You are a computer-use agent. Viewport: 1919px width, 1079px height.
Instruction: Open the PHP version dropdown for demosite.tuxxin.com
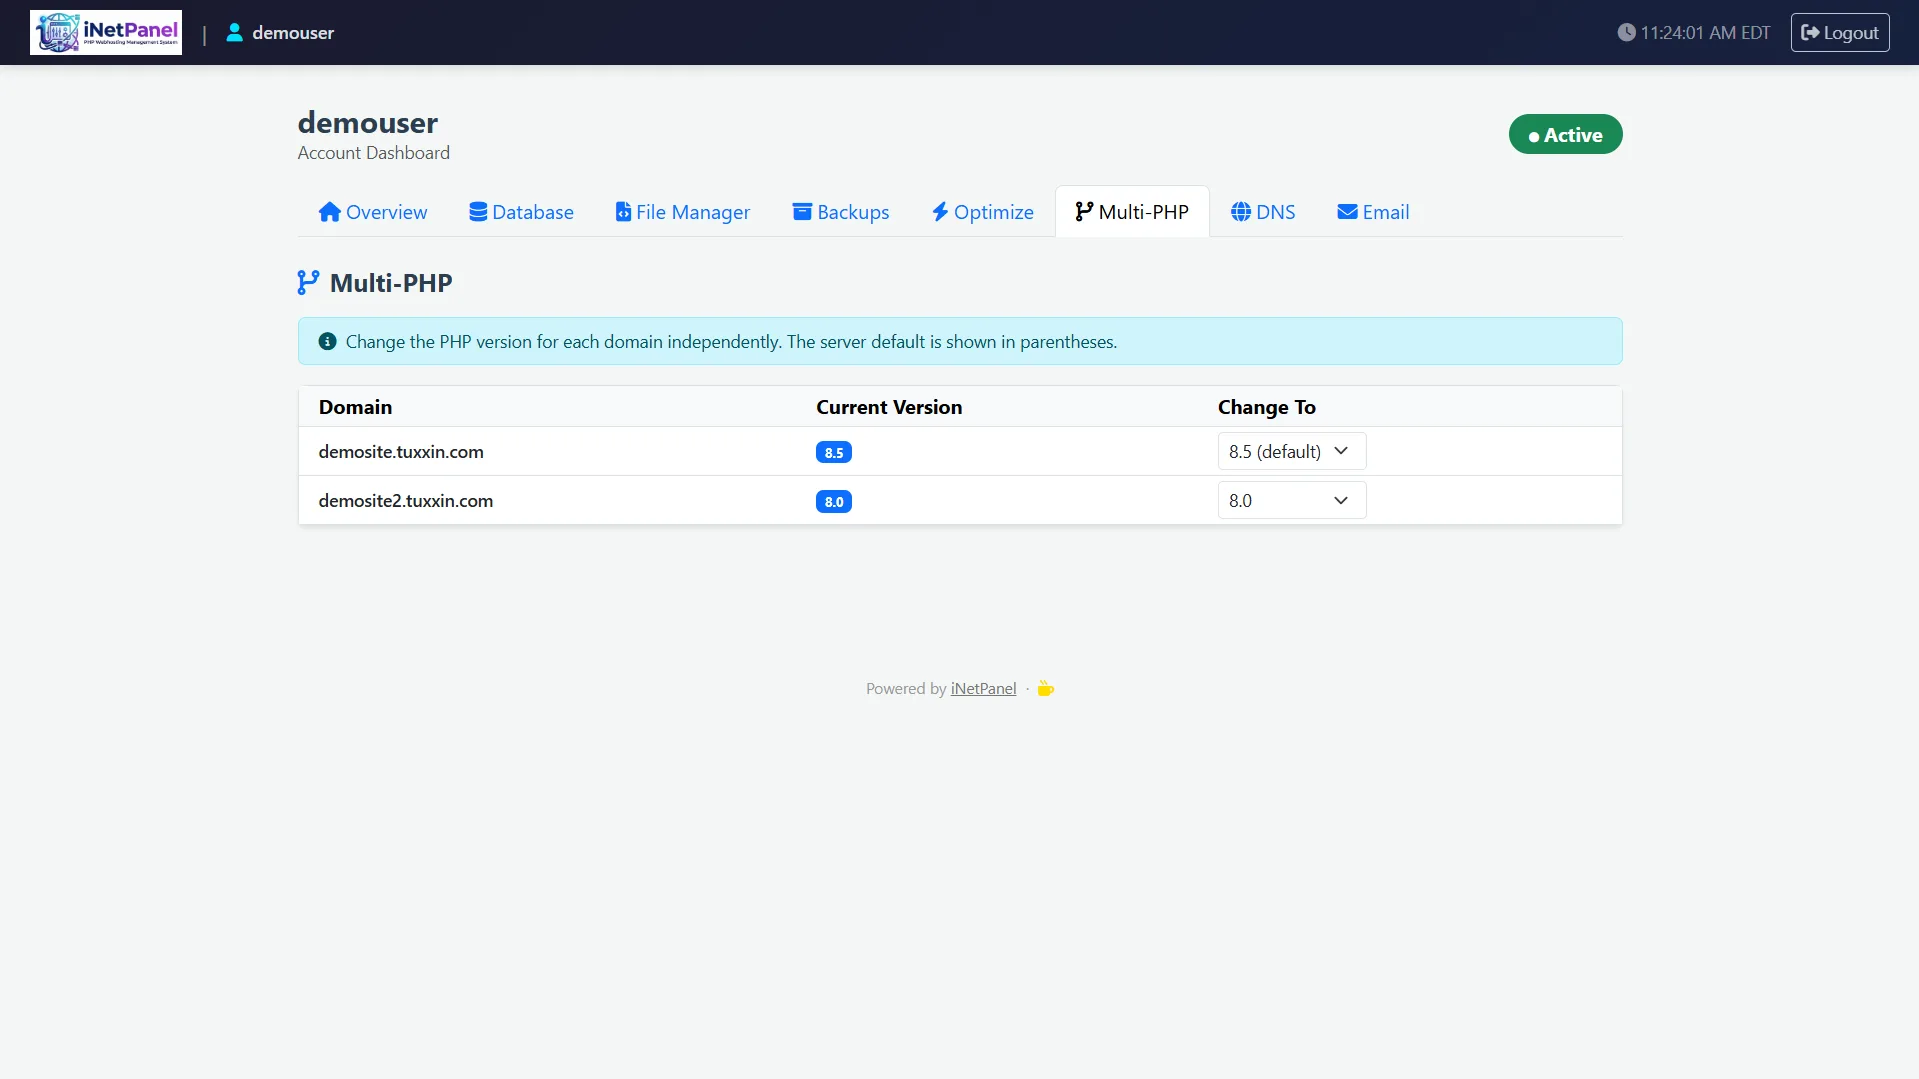pos(1291,451)
